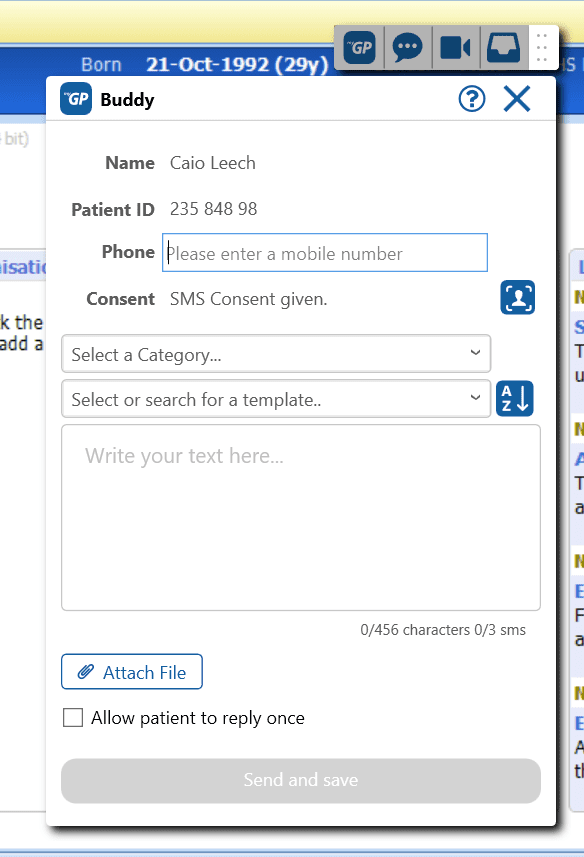Open the inbox tray icon
This screenshot has width=584, height=857.
[x=503, y=48]
